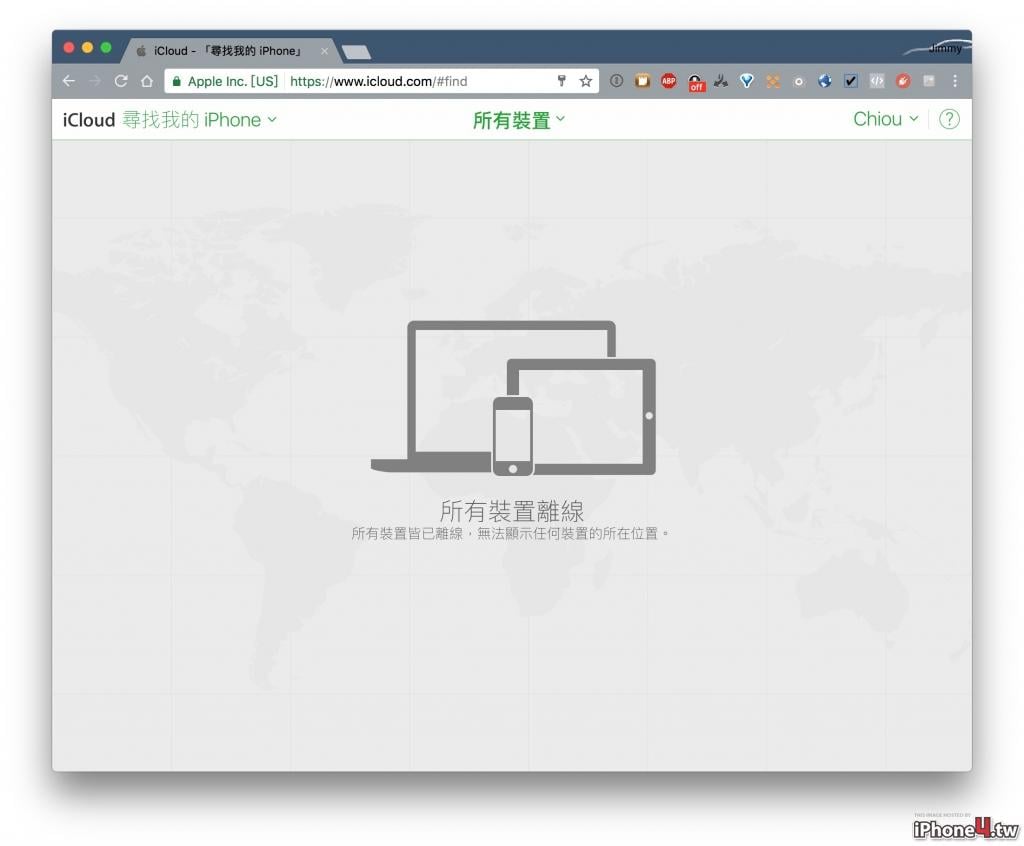Image resolution: width=1024 pixels, height=846 pixels.
Task: Reload the iCloud page
Action: coord(121,81)
